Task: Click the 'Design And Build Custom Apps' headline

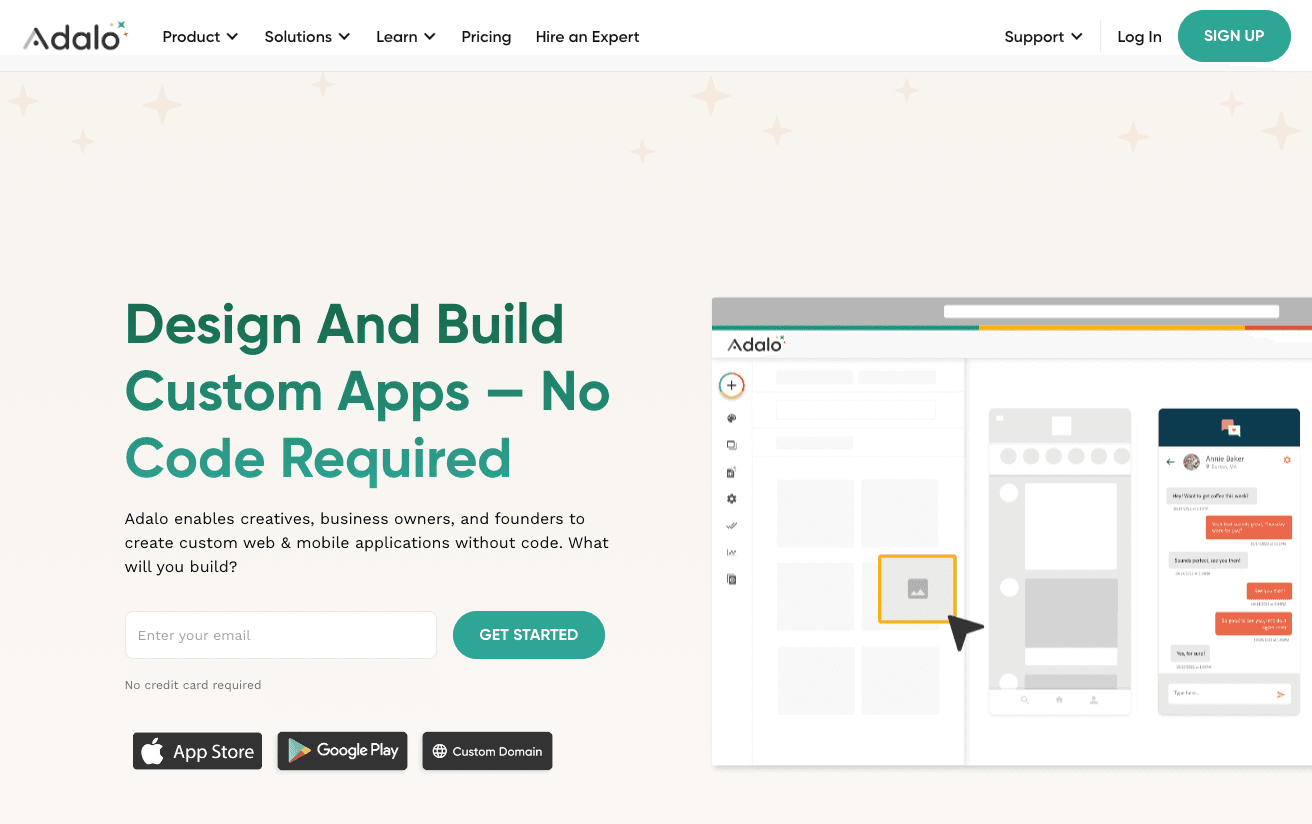Action: click(x=368, y=391)
